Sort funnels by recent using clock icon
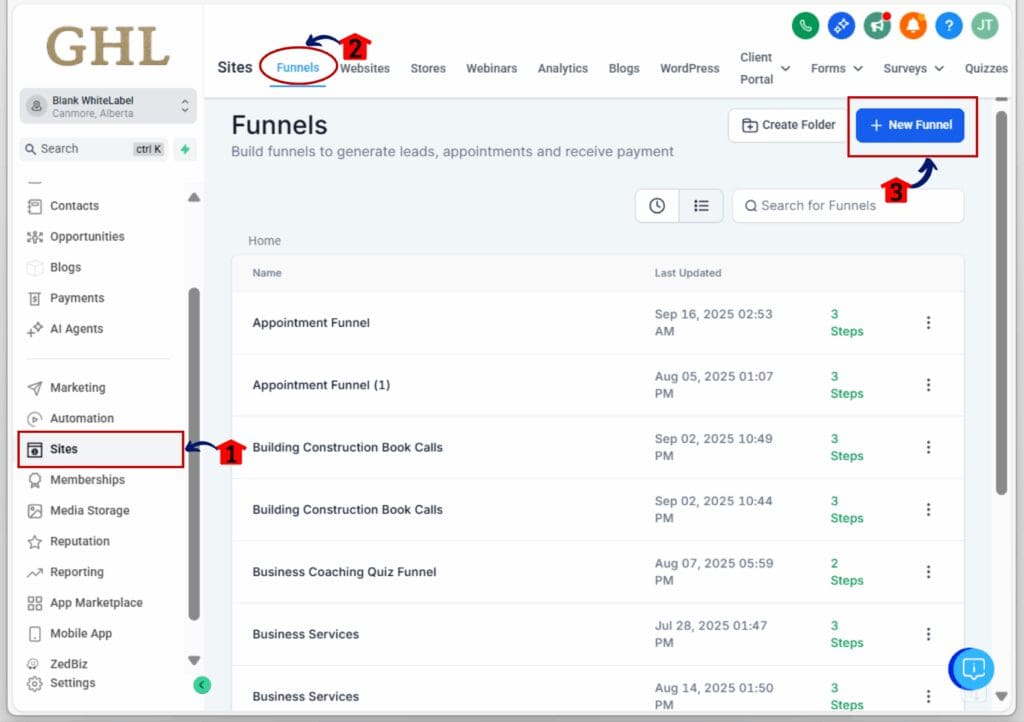This screenshot has width=1024, height=722. pyautogui.click(x=657, y=205)
